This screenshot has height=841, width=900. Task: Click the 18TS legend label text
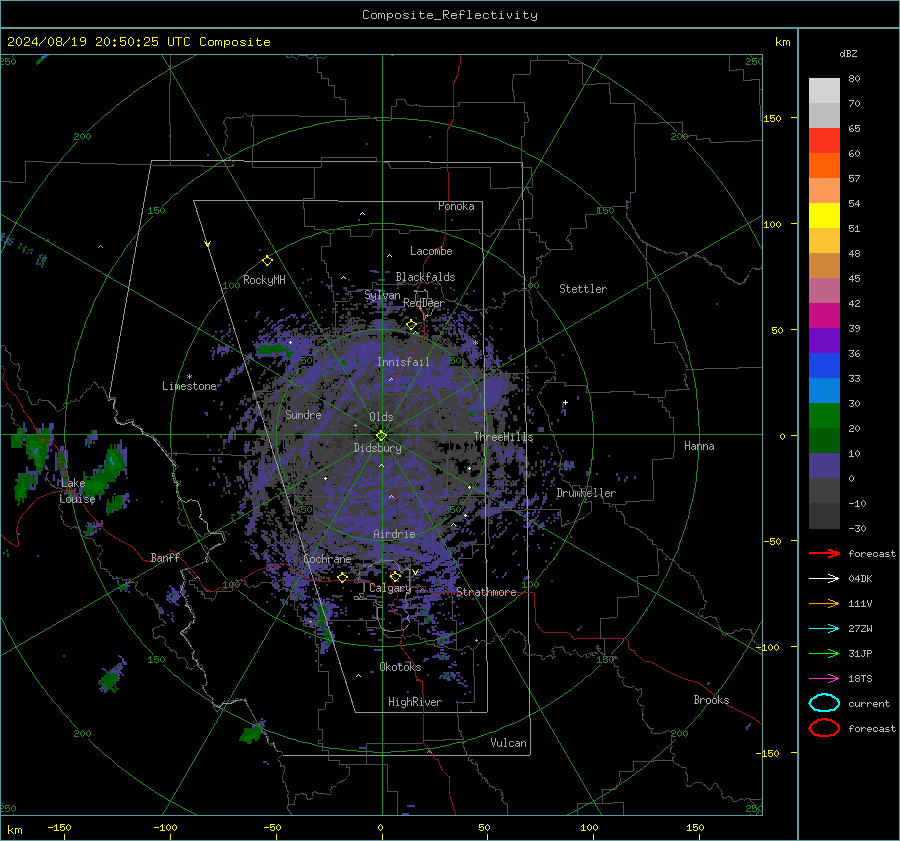860,679
